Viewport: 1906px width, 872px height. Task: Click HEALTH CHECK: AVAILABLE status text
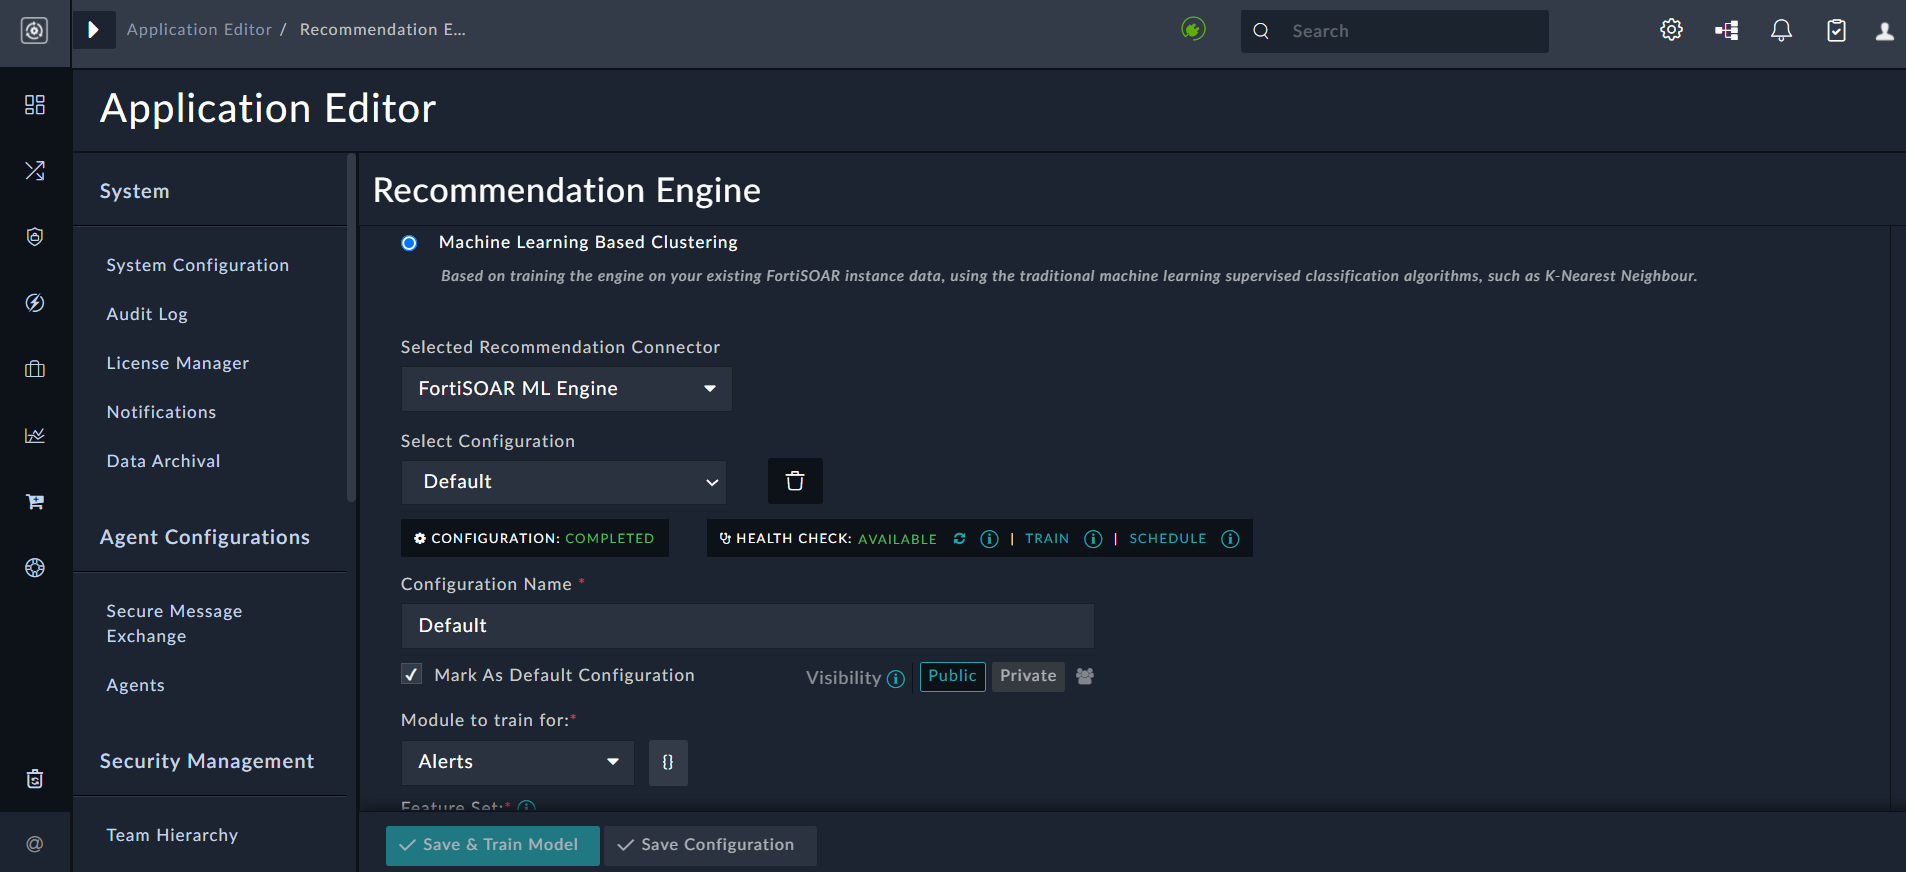click(x=828, y=539)
